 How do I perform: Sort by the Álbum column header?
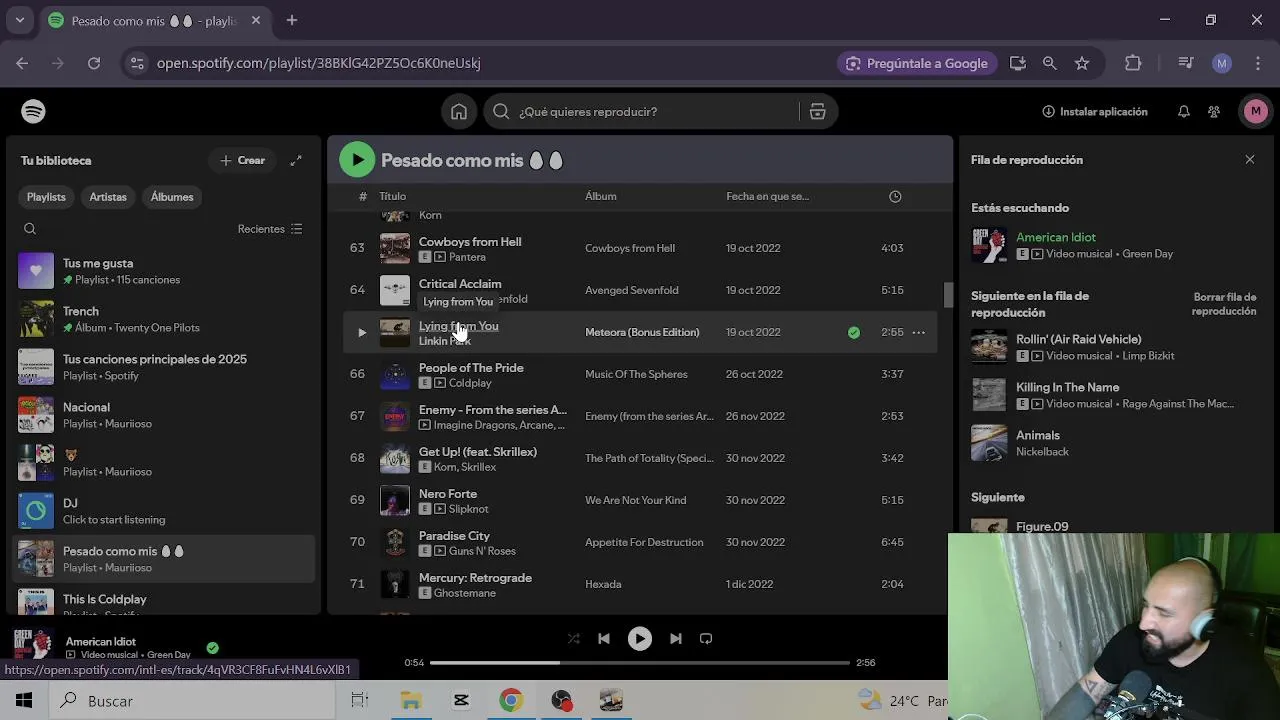tap(601, 196)
